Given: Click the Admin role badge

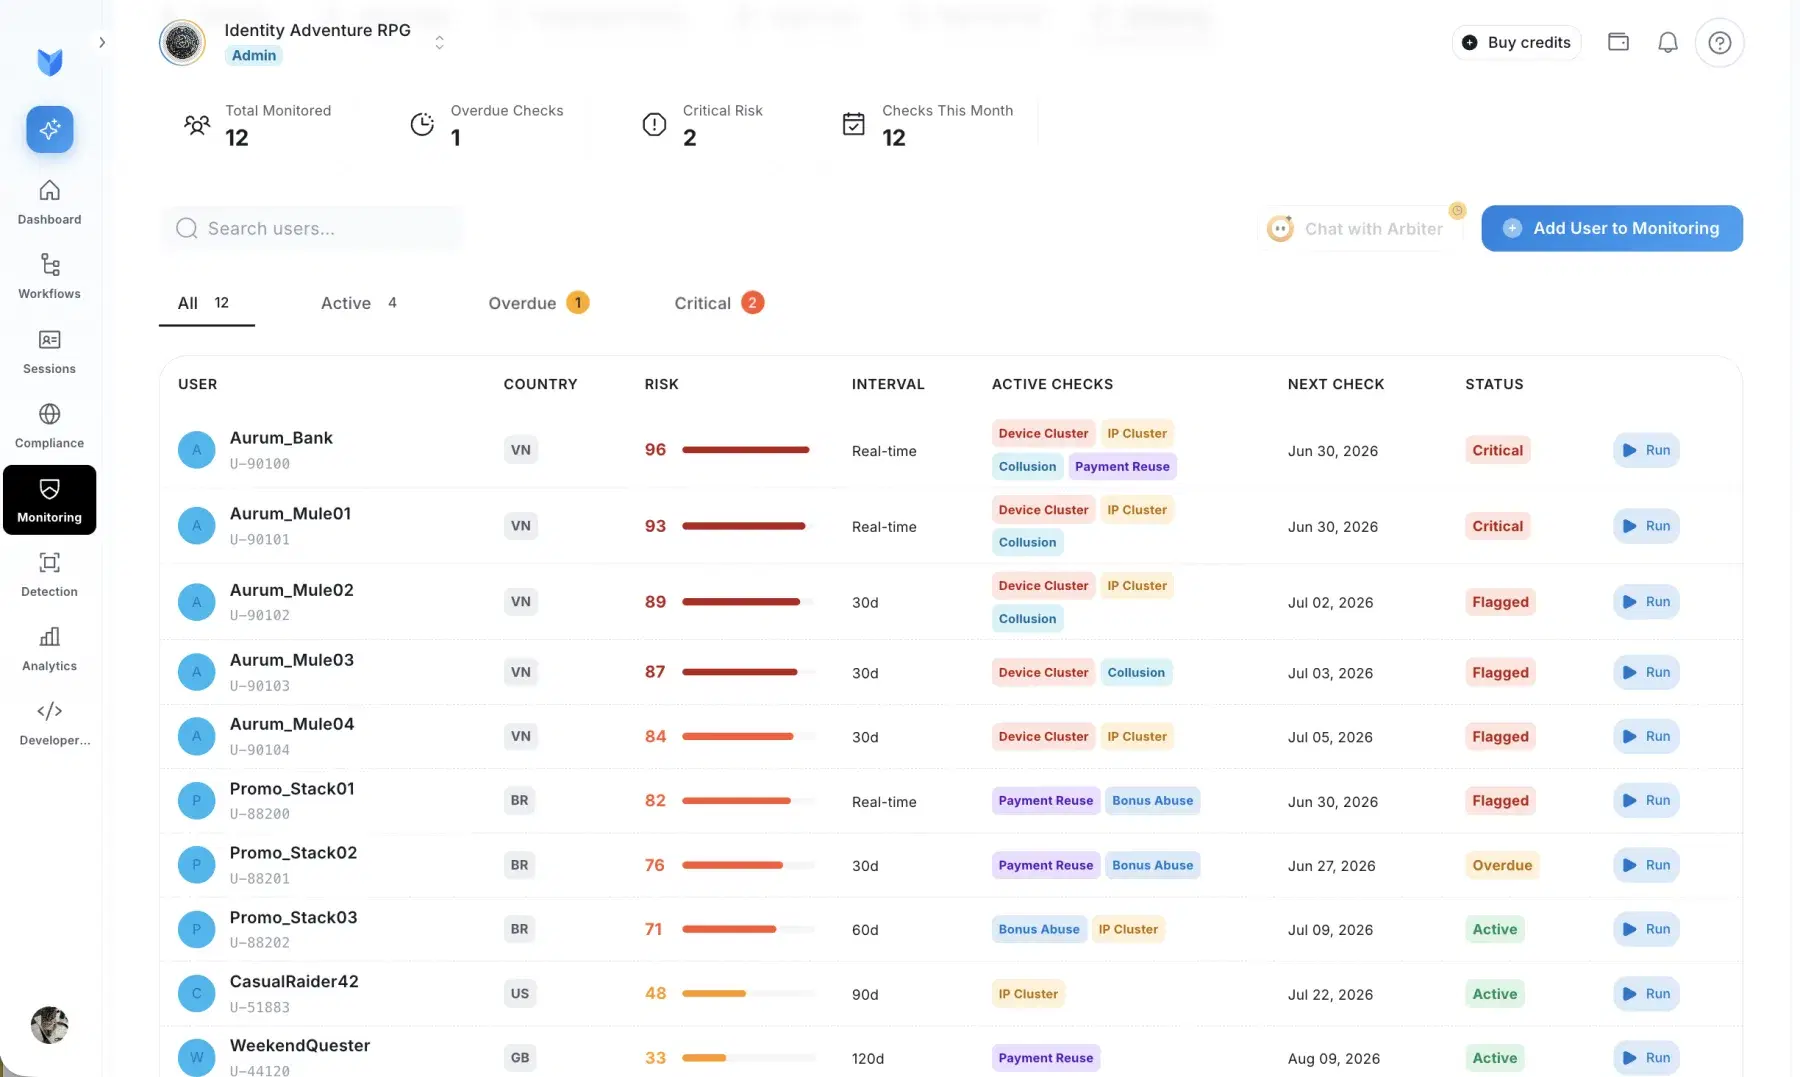Looking at the screenshot, I should [254, 56].
